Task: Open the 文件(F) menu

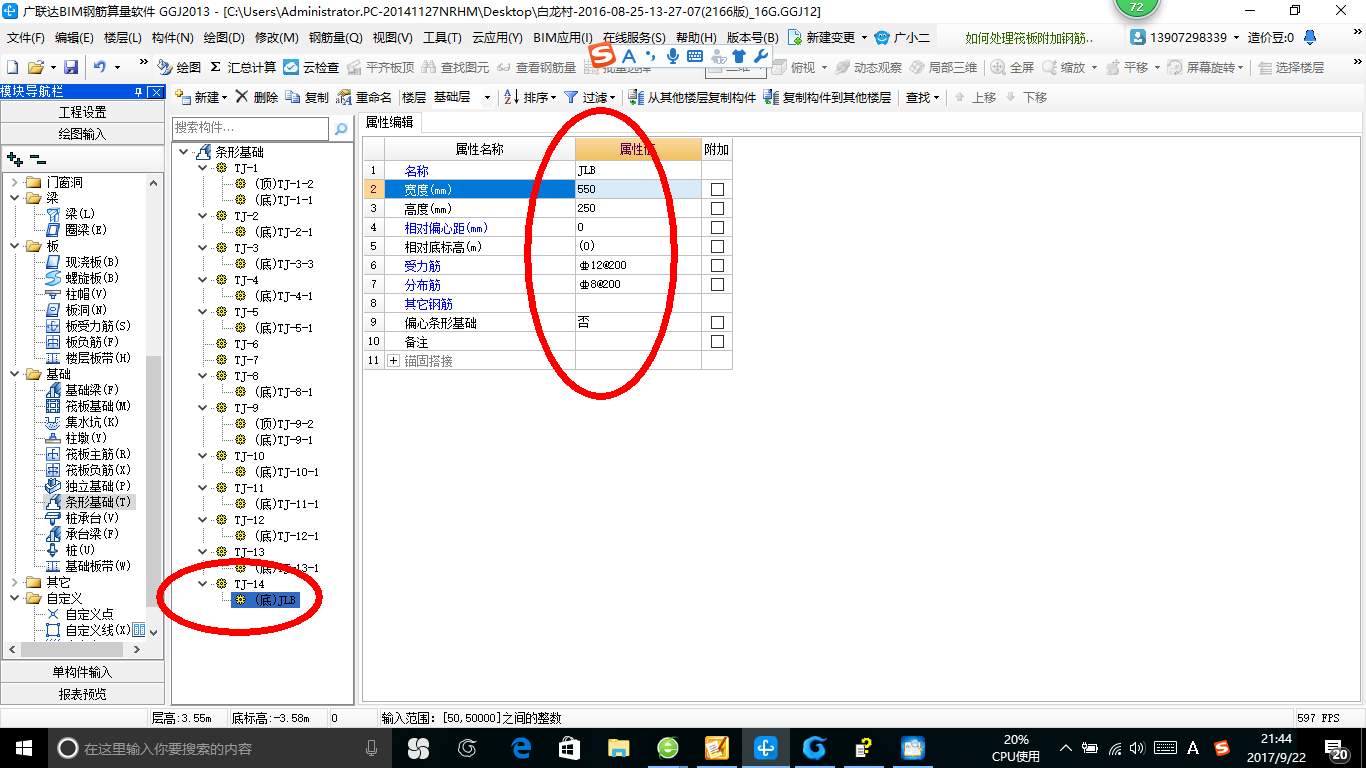Action: click(26, 38)
